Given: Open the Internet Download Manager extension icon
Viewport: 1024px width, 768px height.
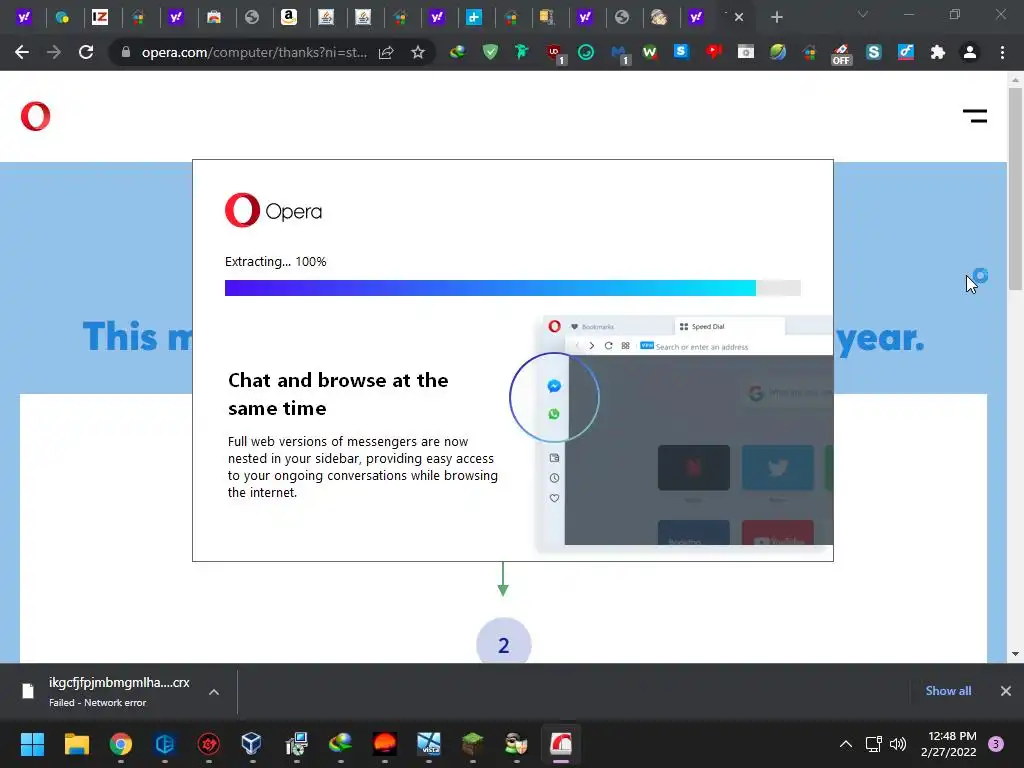Looking at the screenshot, I should (457, 52).
